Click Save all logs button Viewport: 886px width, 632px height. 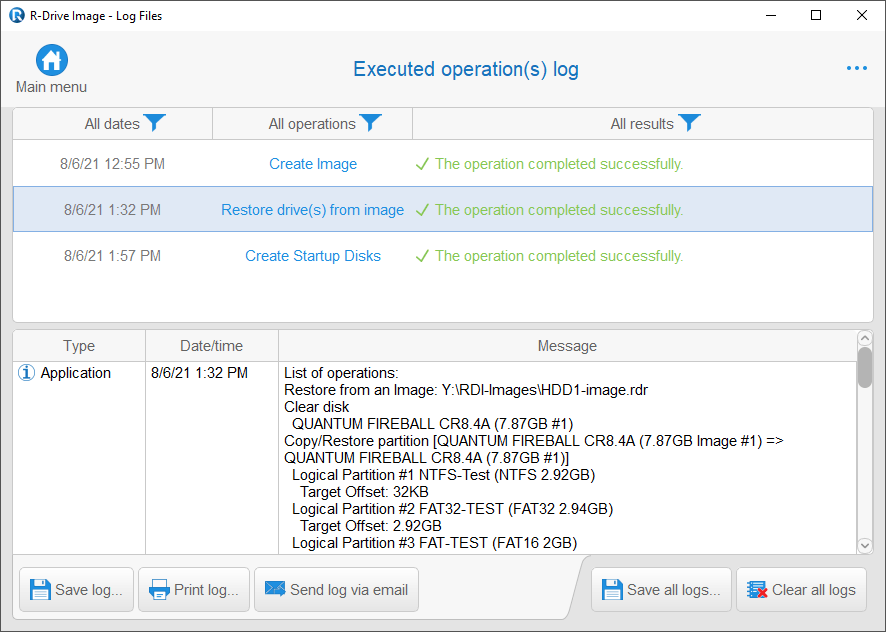[661, 590]
